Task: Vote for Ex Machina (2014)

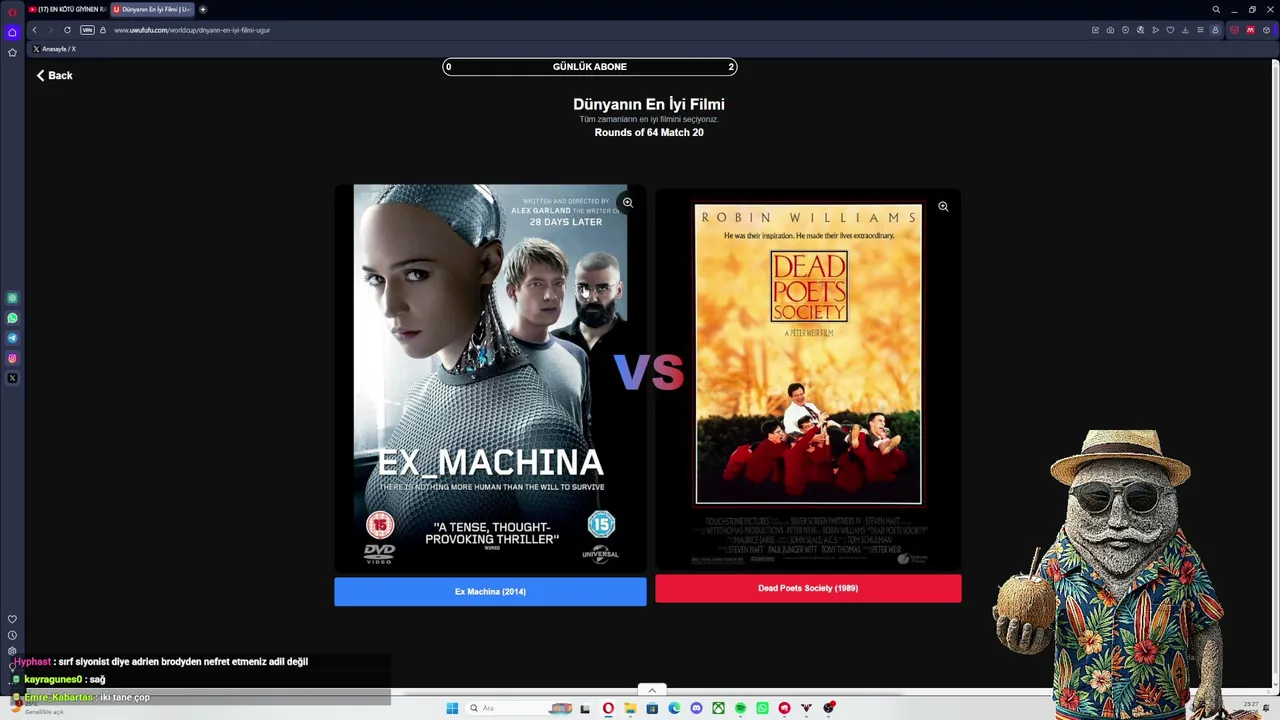Action: [490, 591]
